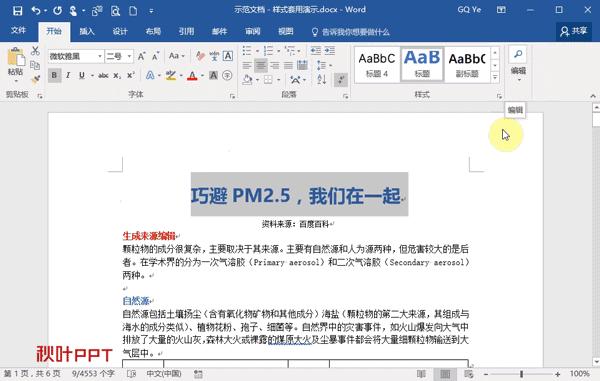Viewport: 600px width, 381px height.
Task: Click the Enclose Characters circle icon
Action: coord(227,75)
